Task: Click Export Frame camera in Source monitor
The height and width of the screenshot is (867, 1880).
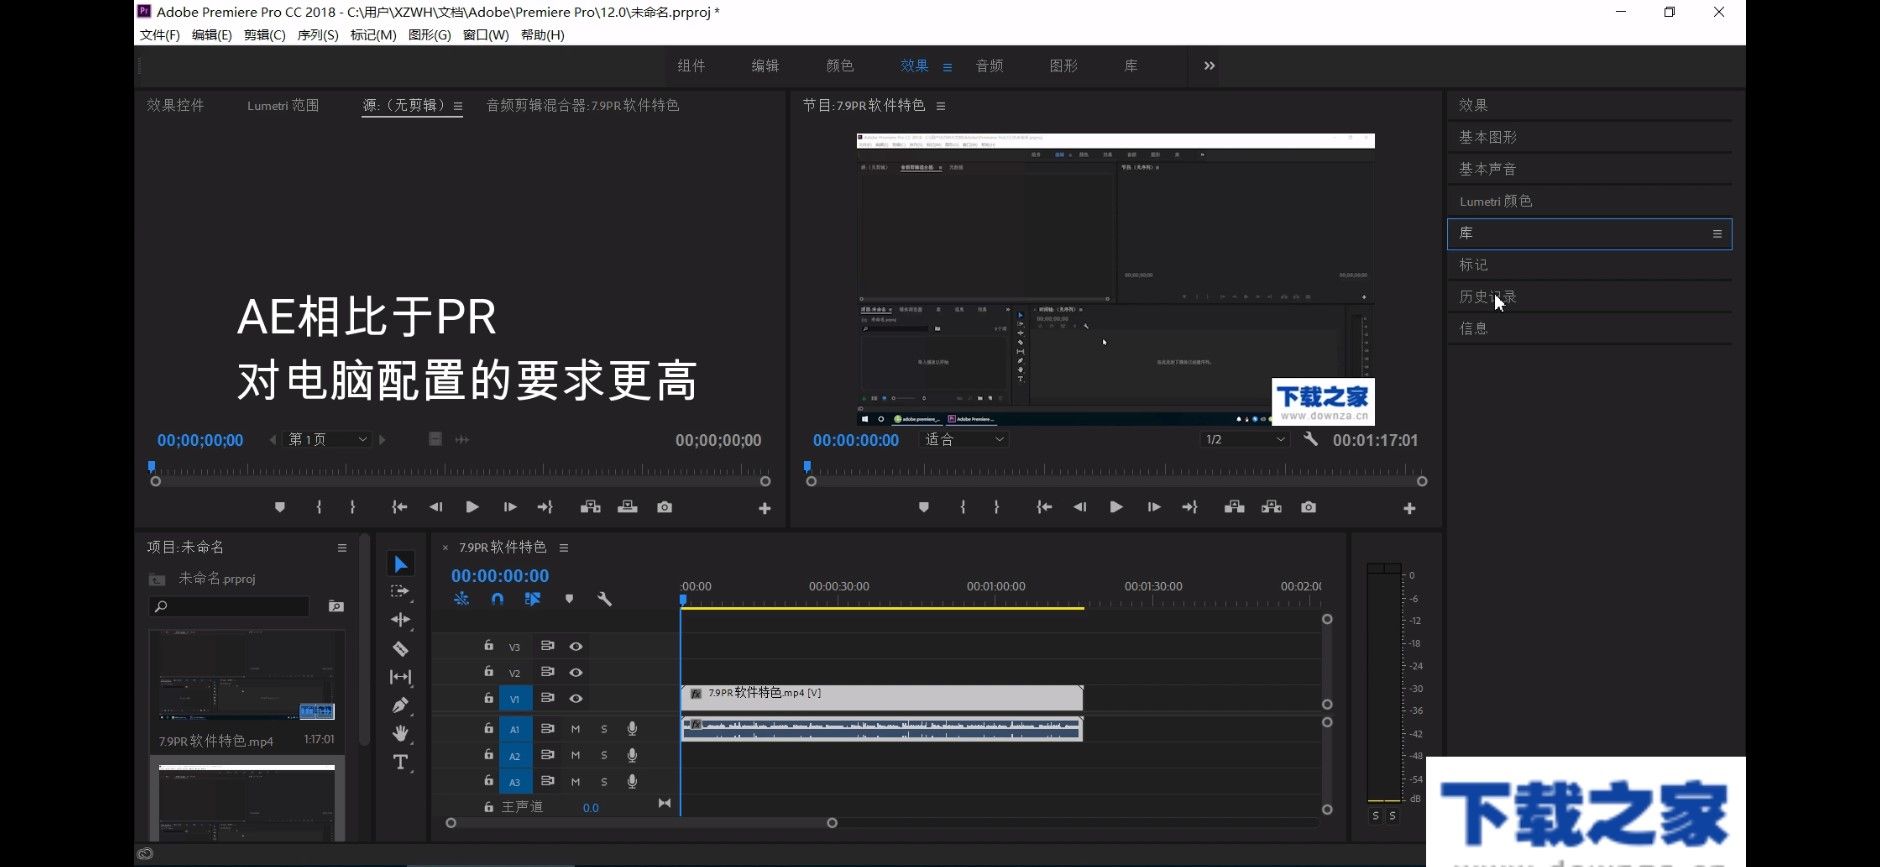Action: (664, 507)
